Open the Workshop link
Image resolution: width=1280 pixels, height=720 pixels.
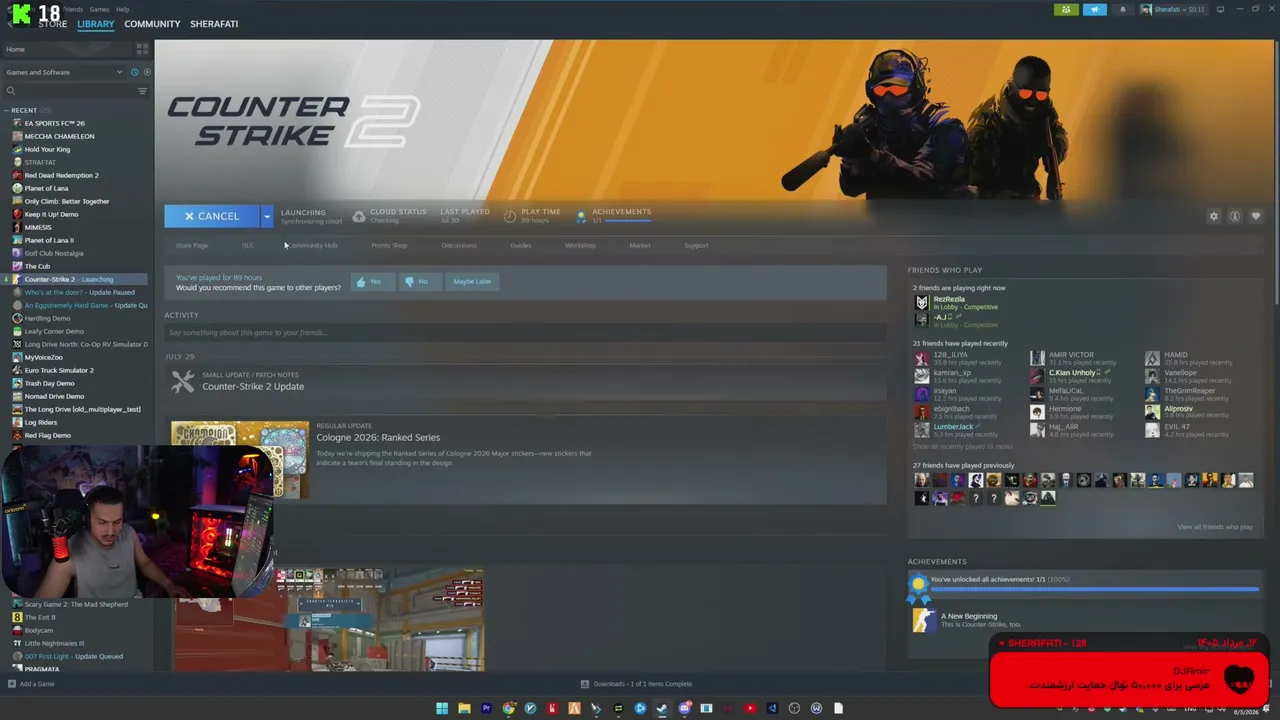tap(580, 245)
